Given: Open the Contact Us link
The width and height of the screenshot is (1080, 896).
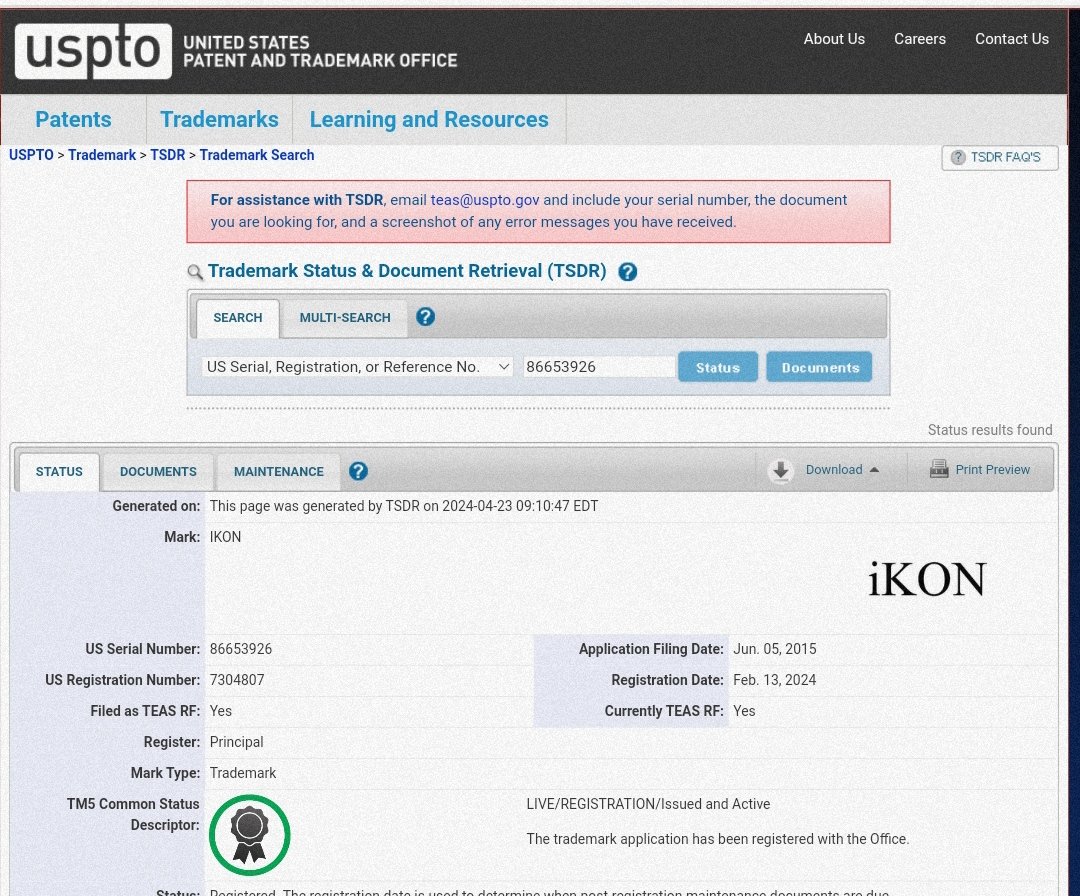Looking at the screenshot, I should [1012, 39].
